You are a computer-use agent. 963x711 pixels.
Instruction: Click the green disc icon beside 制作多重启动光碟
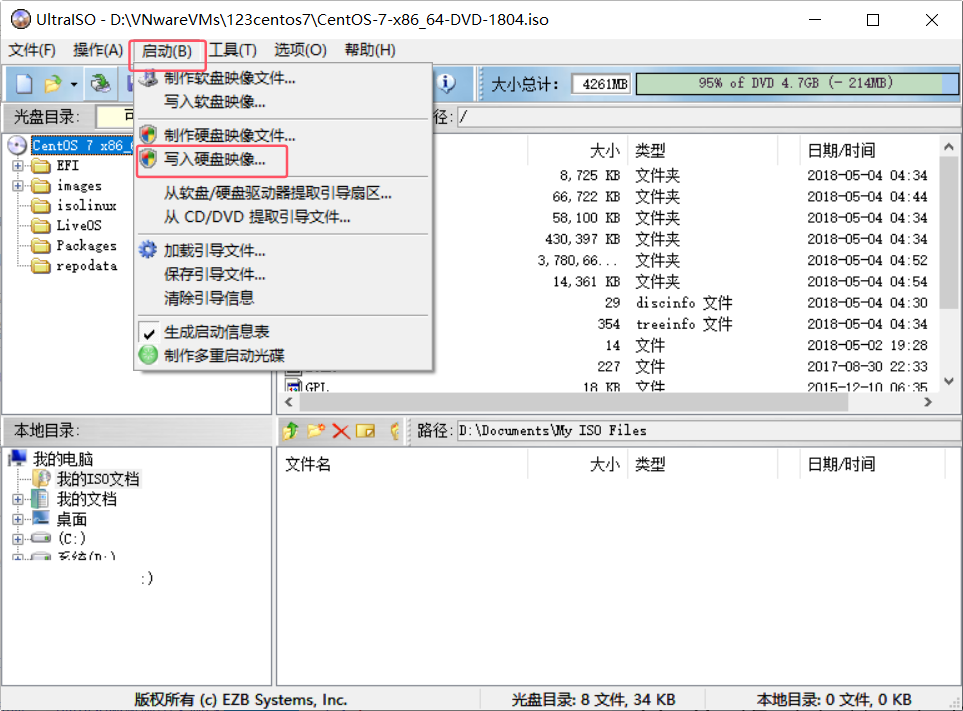pyautogui.click(x=148, y=355)
